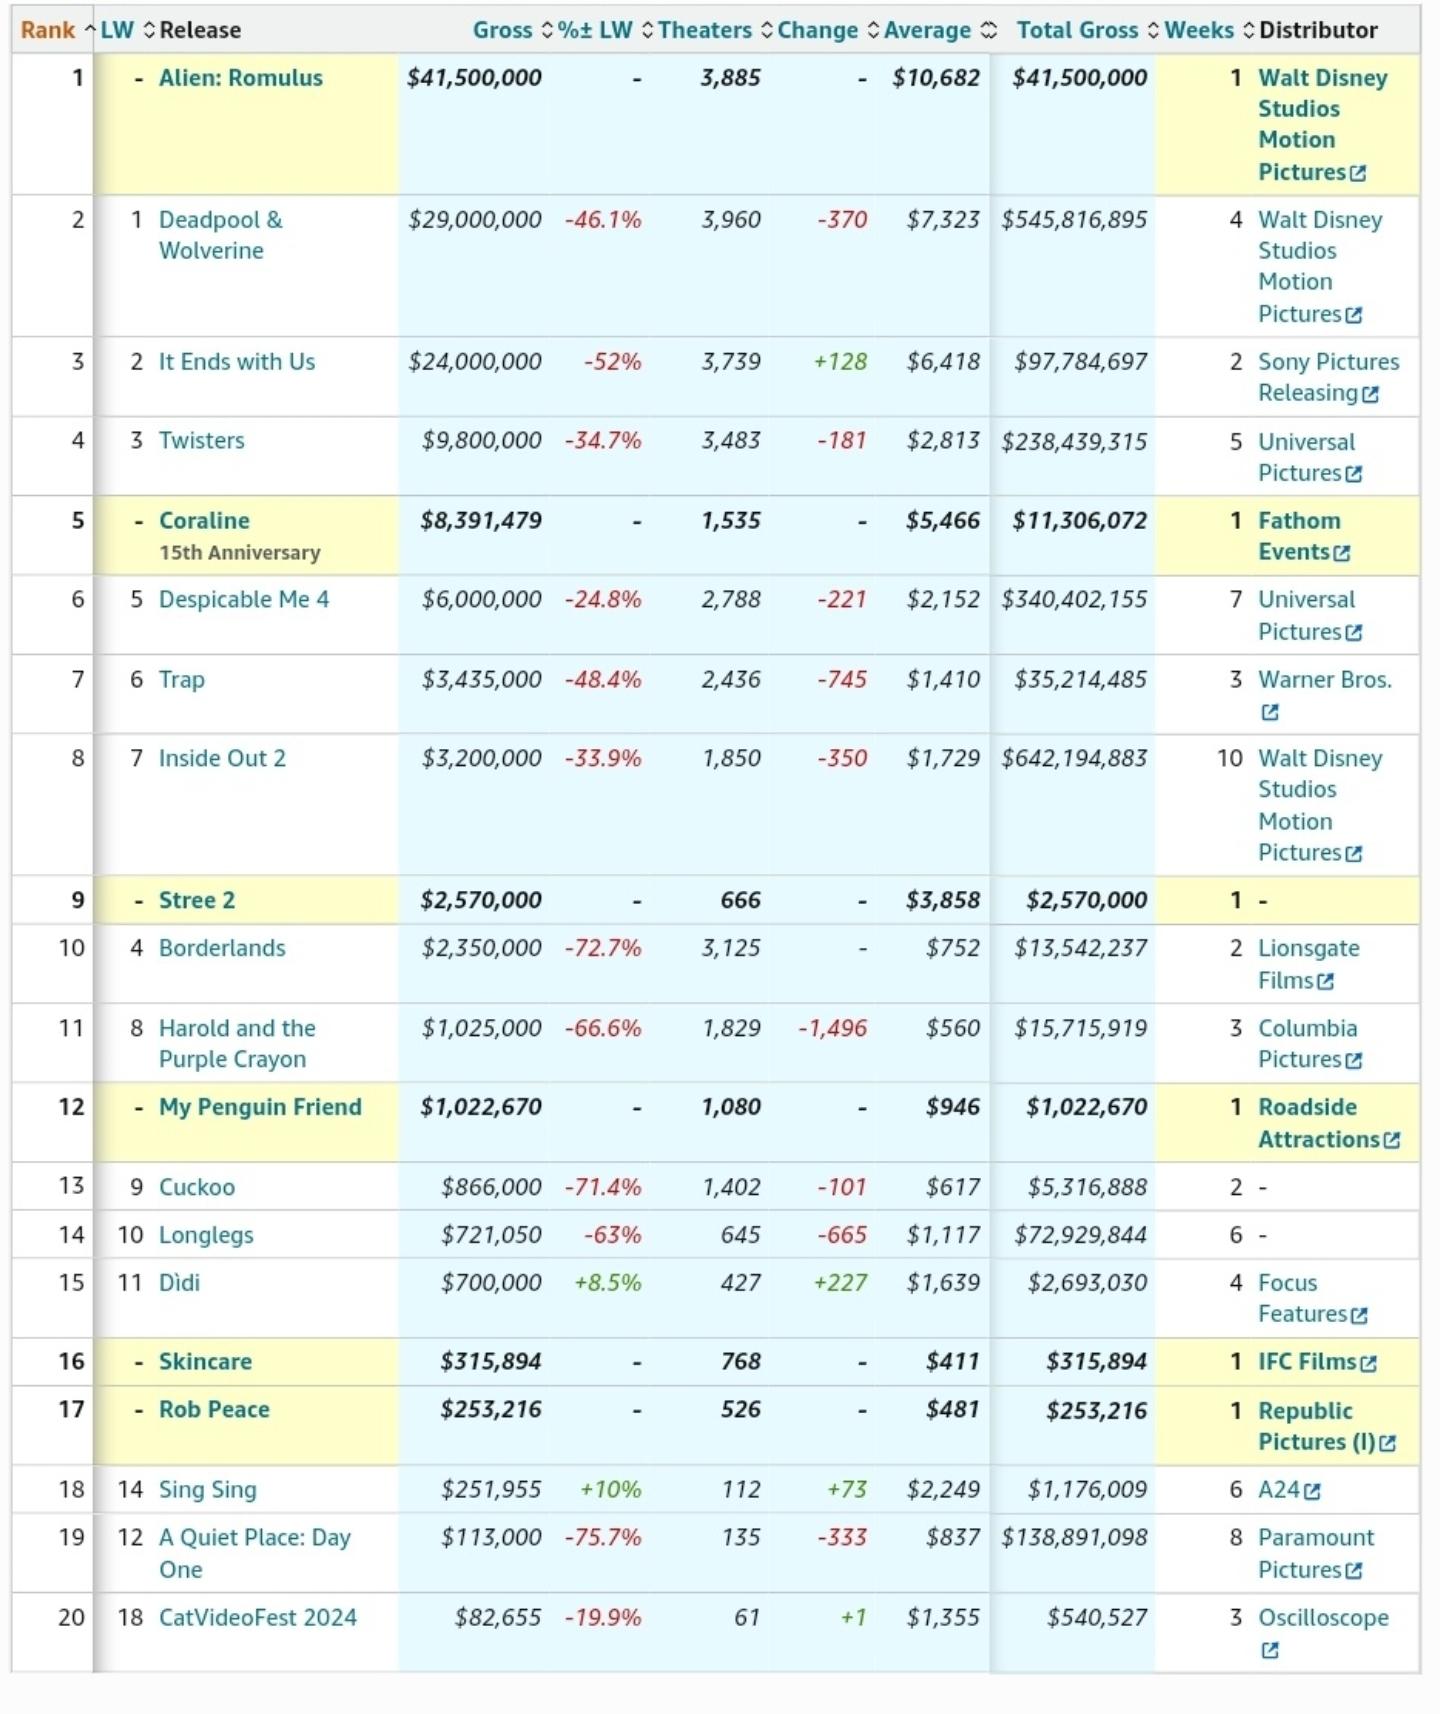Open the Sing Sing release link
1440x1714 pixels.
[208, 1490]
